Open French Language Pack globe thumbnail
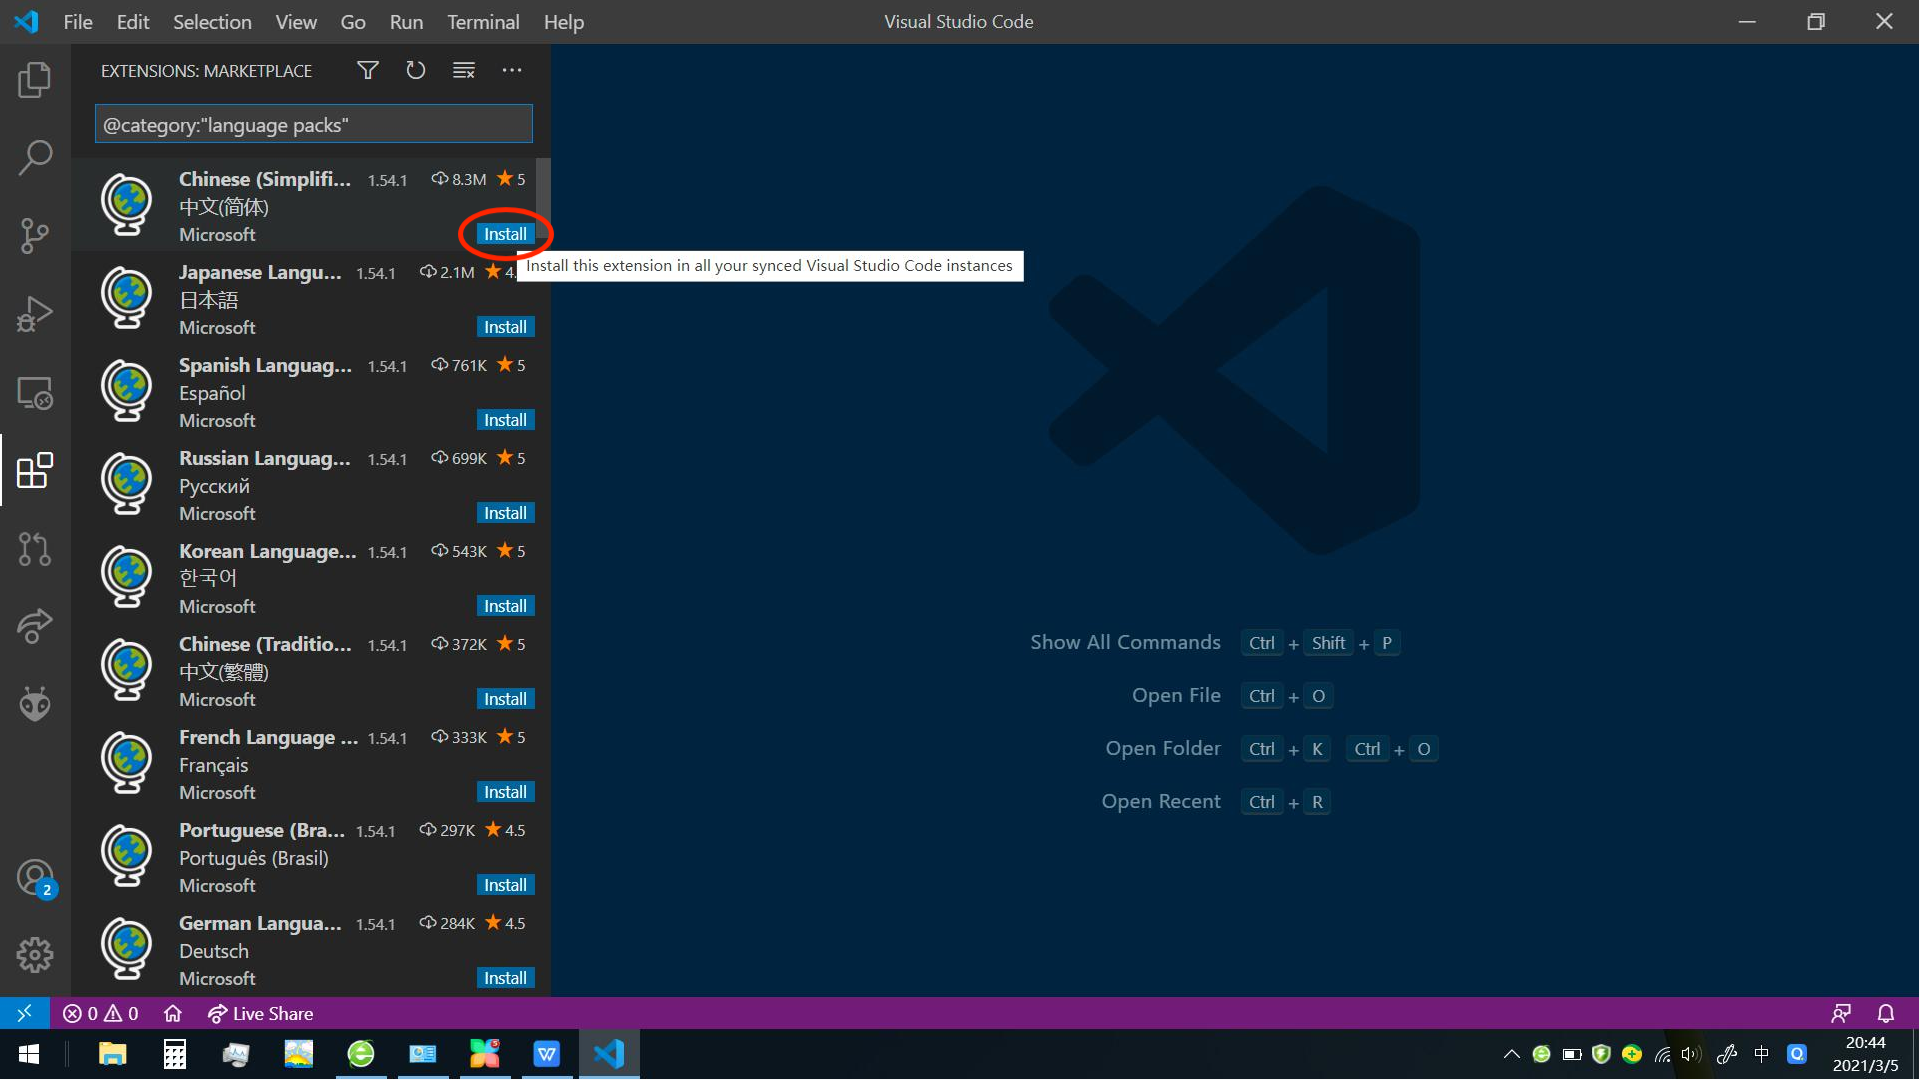 [127, 762]
